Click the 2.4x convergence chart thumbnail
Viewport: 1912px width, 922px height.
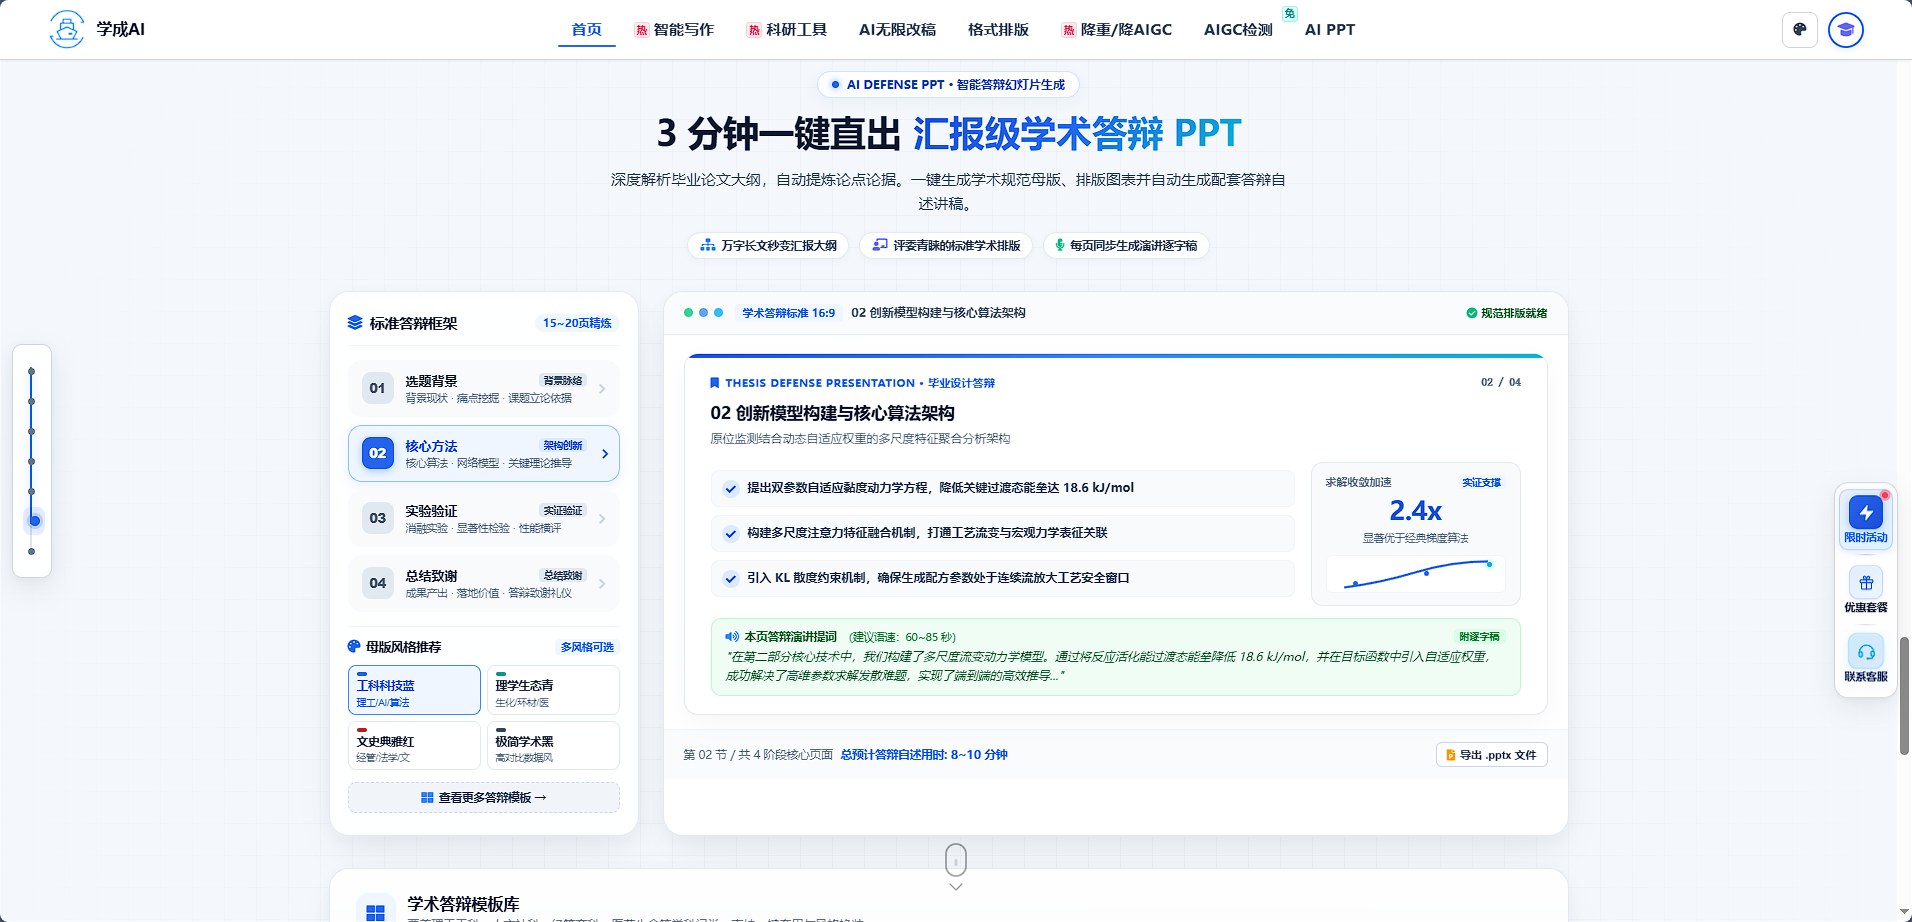click(1415, 574)
